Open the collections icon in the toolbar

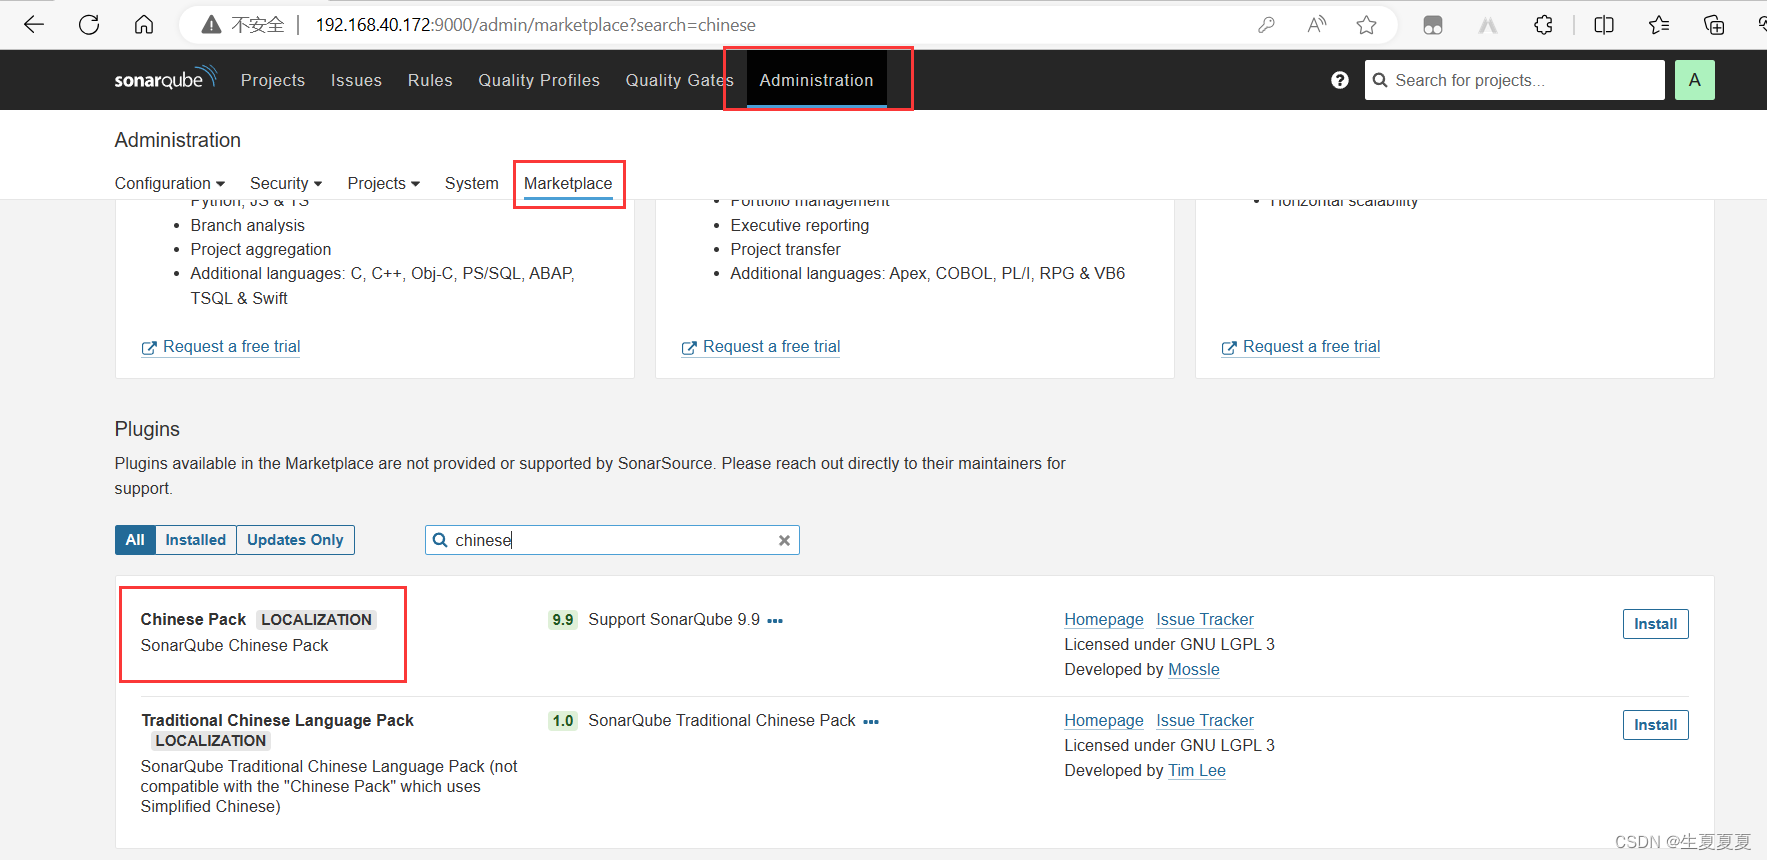(1714, 25)
